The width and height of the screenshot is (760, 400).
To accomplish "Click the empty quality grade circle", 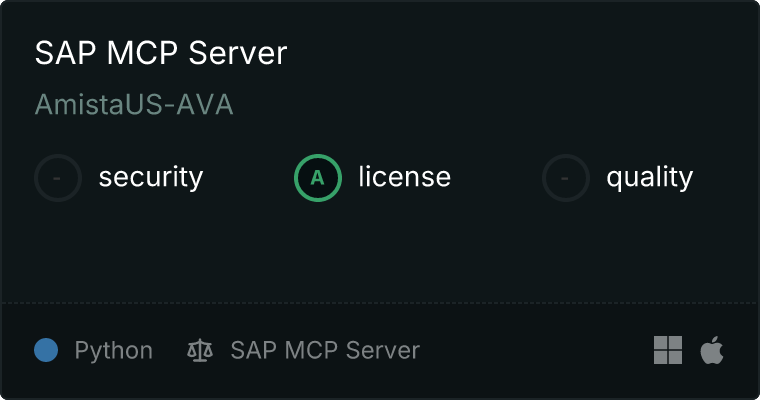I will pos(566,178).
